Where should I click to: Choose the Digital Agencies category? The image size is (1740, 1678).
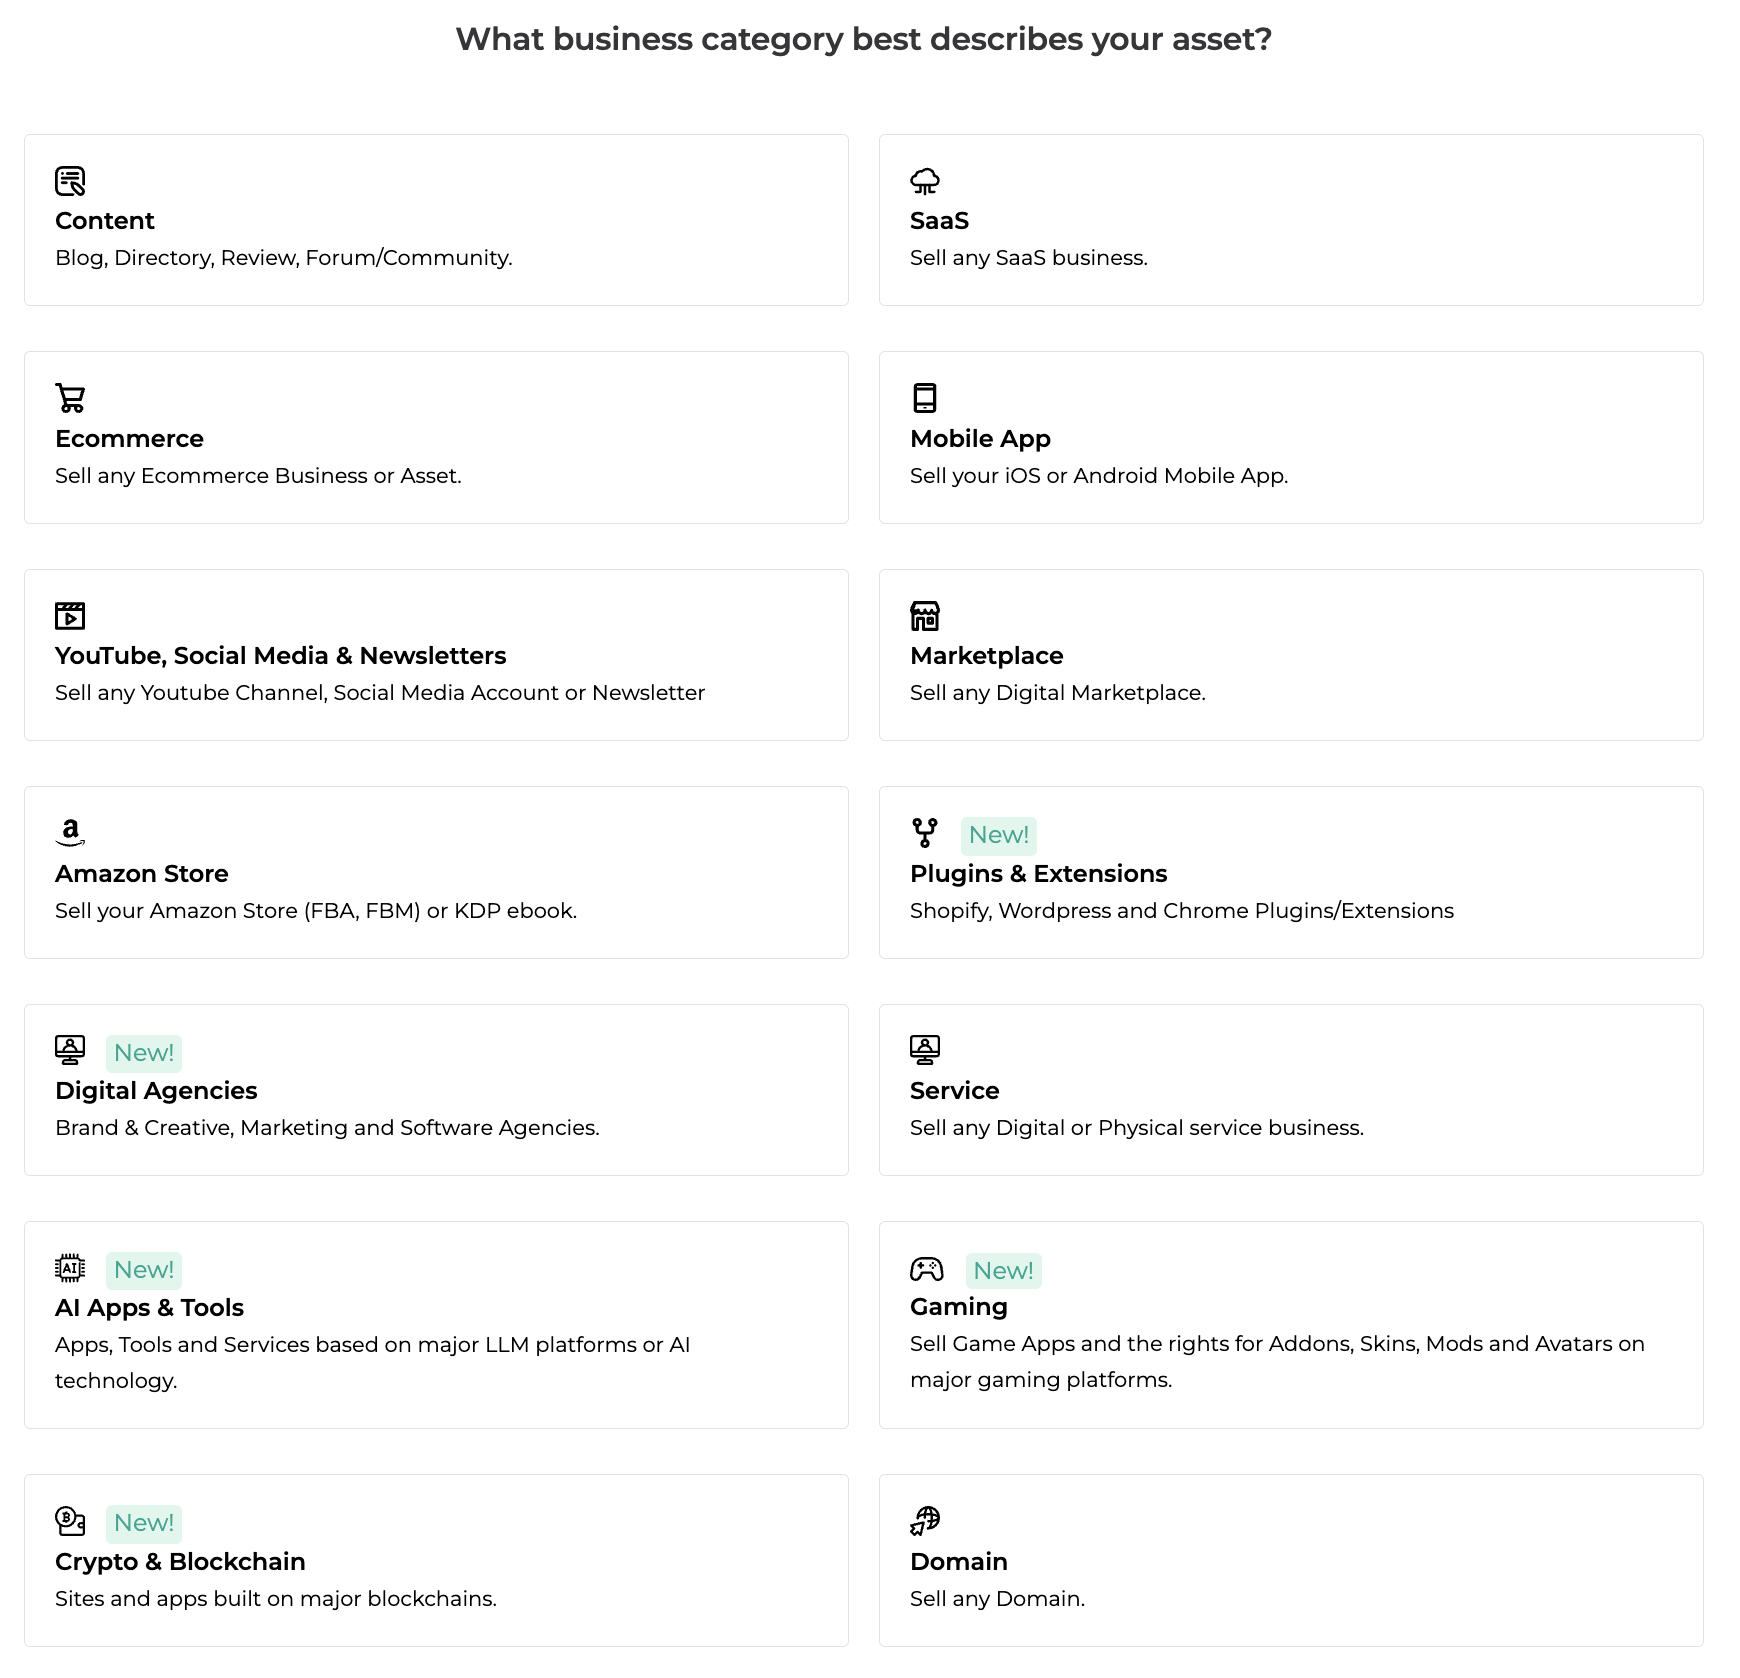click(x=156, y=1090)
